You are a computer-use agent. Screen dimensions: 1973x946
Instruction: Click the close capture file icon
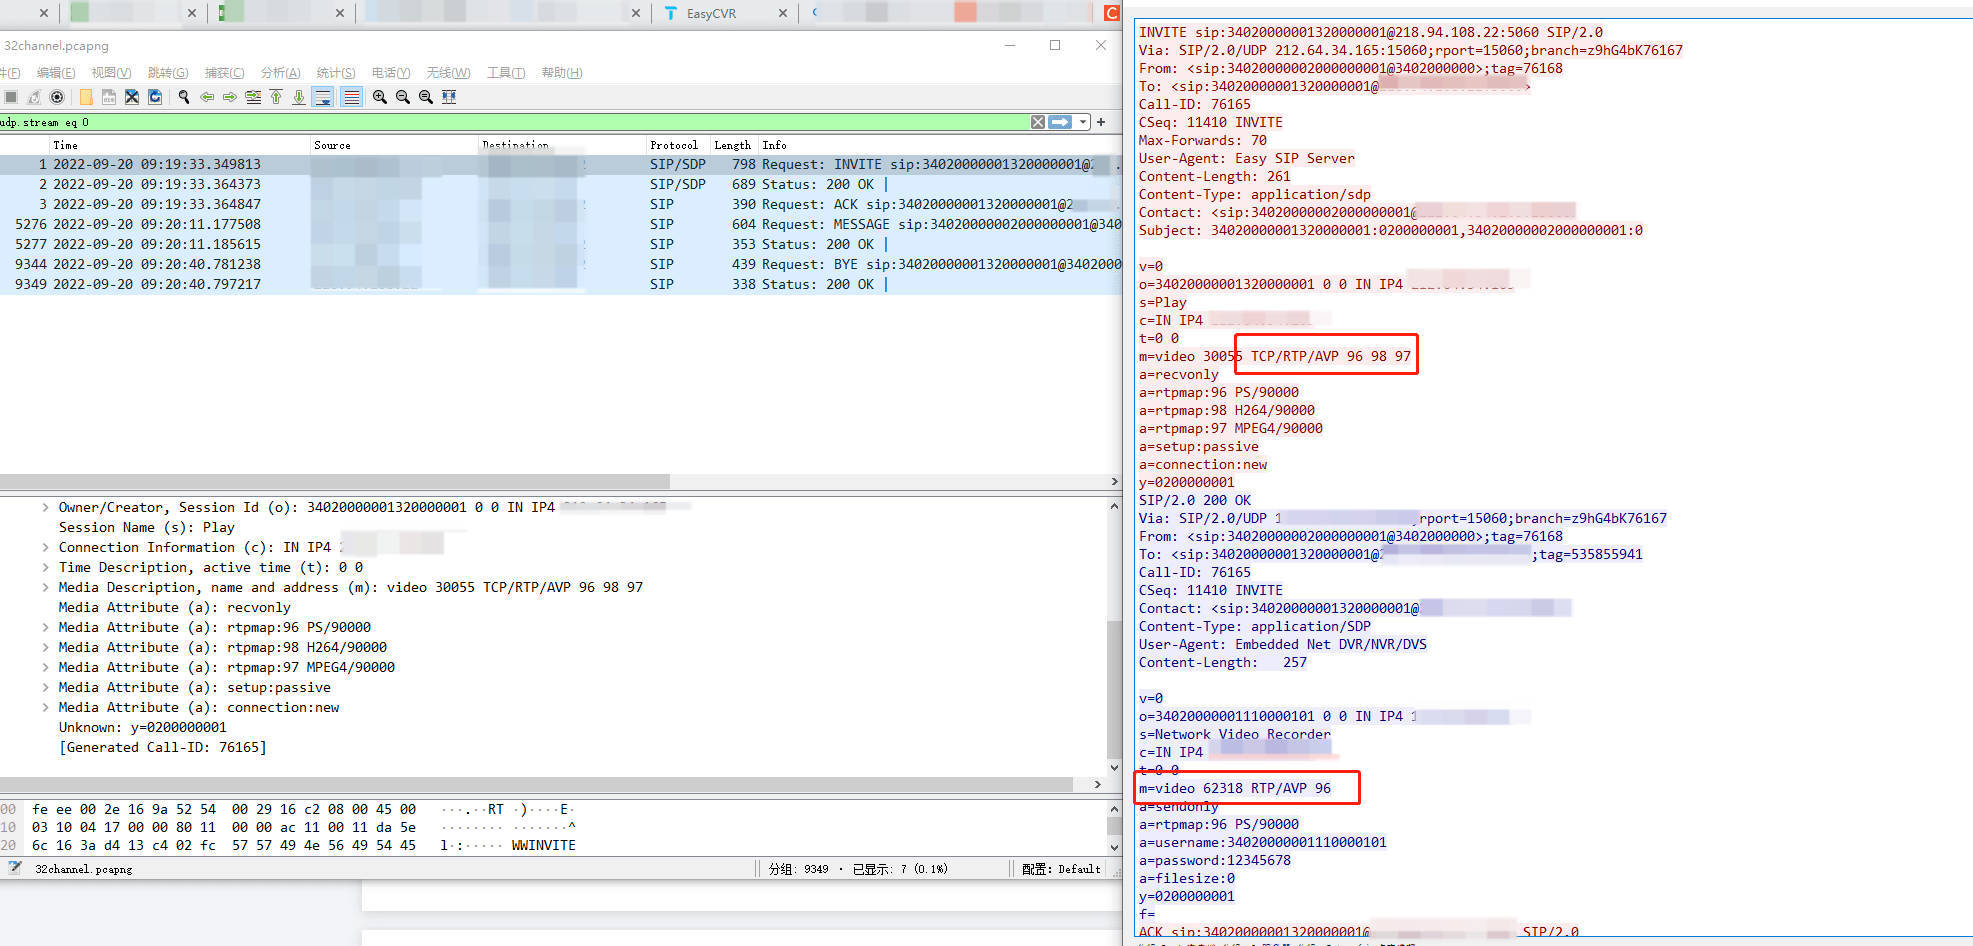[x=132, y=97]
